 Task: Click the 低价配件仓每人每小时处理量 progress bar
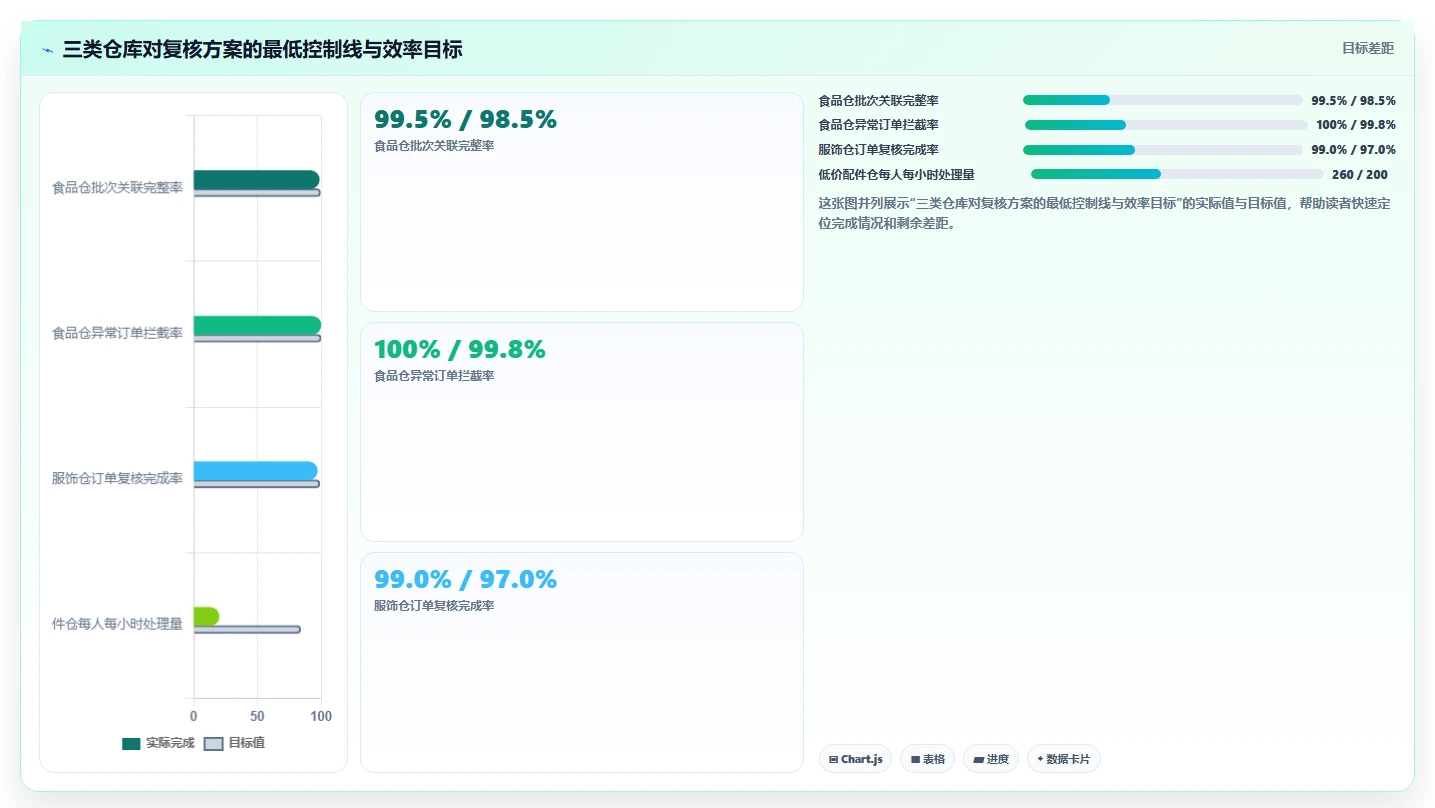[1177, 174]
